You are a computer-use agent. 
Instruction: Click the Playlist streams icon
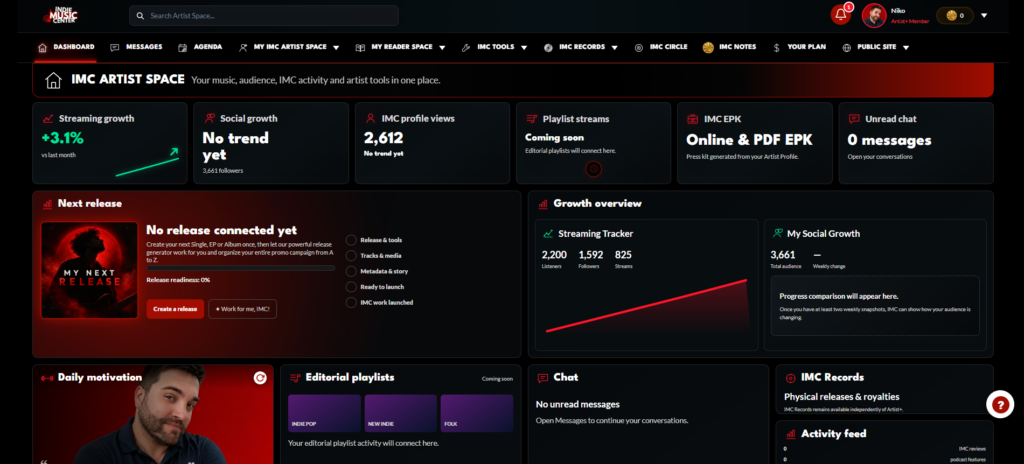click(x=532, y=119)
